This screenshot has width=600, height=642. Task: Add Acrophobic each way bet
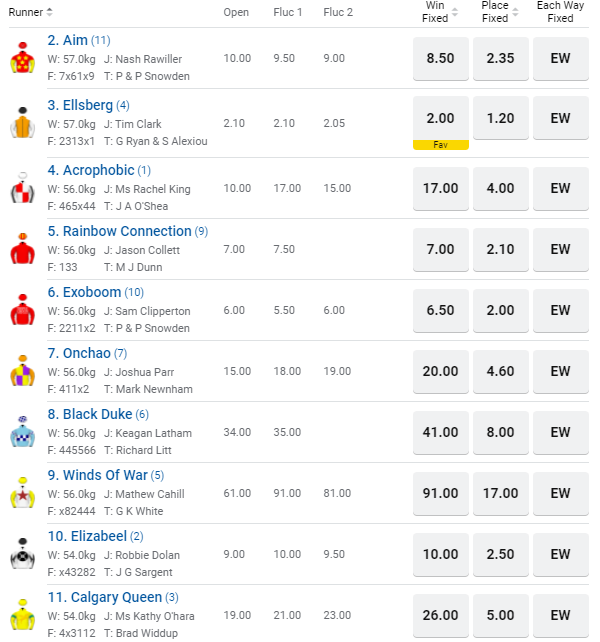560,188
